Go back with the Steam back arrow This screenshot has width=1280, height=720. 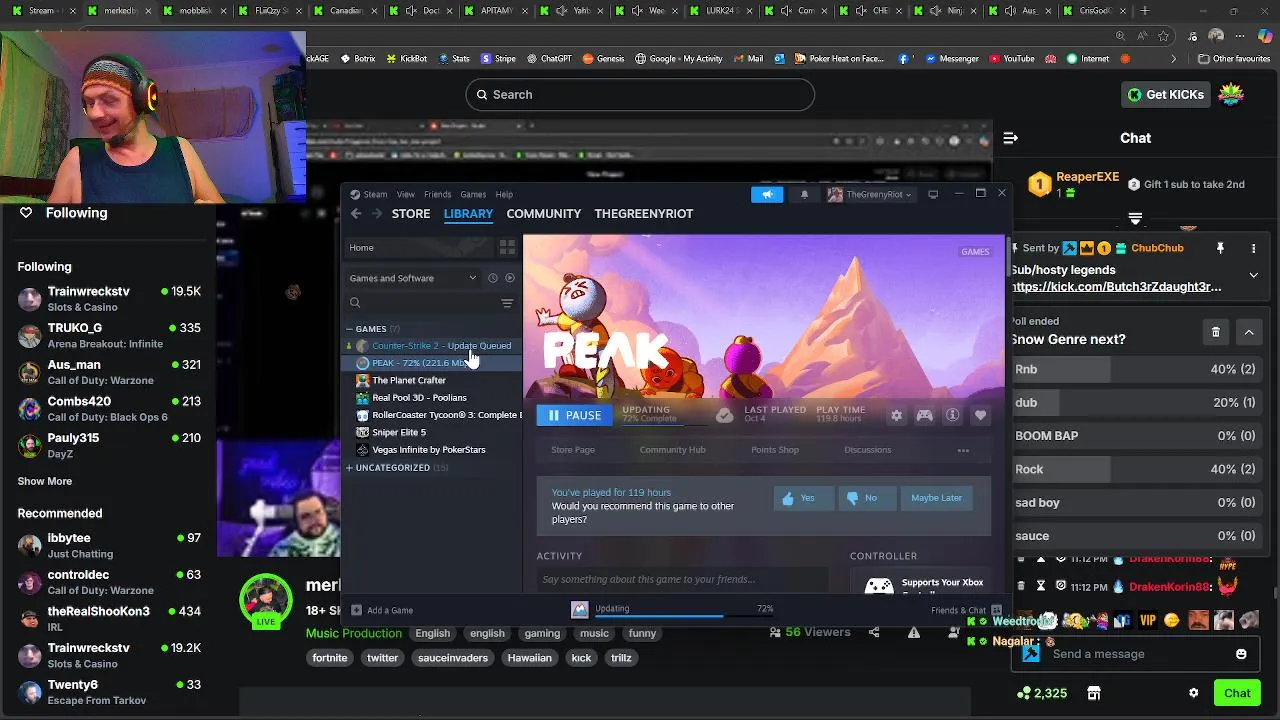click(356, 214)
